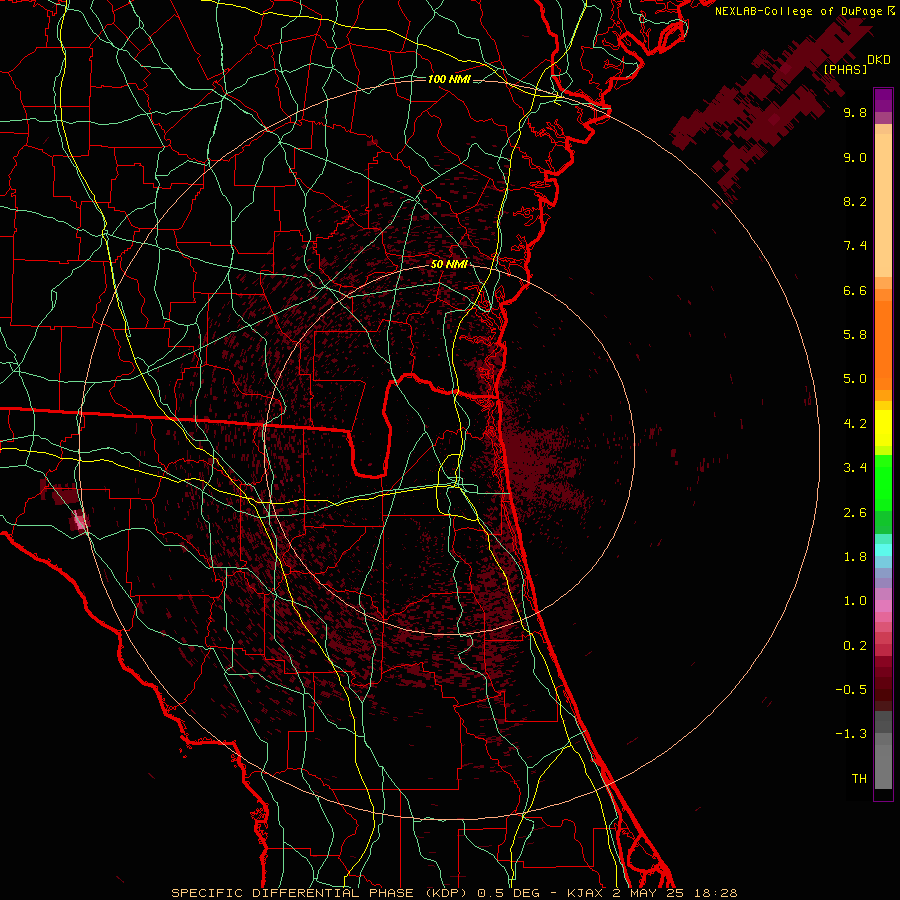Pick the light peach segment of the color bar
900x900 pixels.
[883, 205]
